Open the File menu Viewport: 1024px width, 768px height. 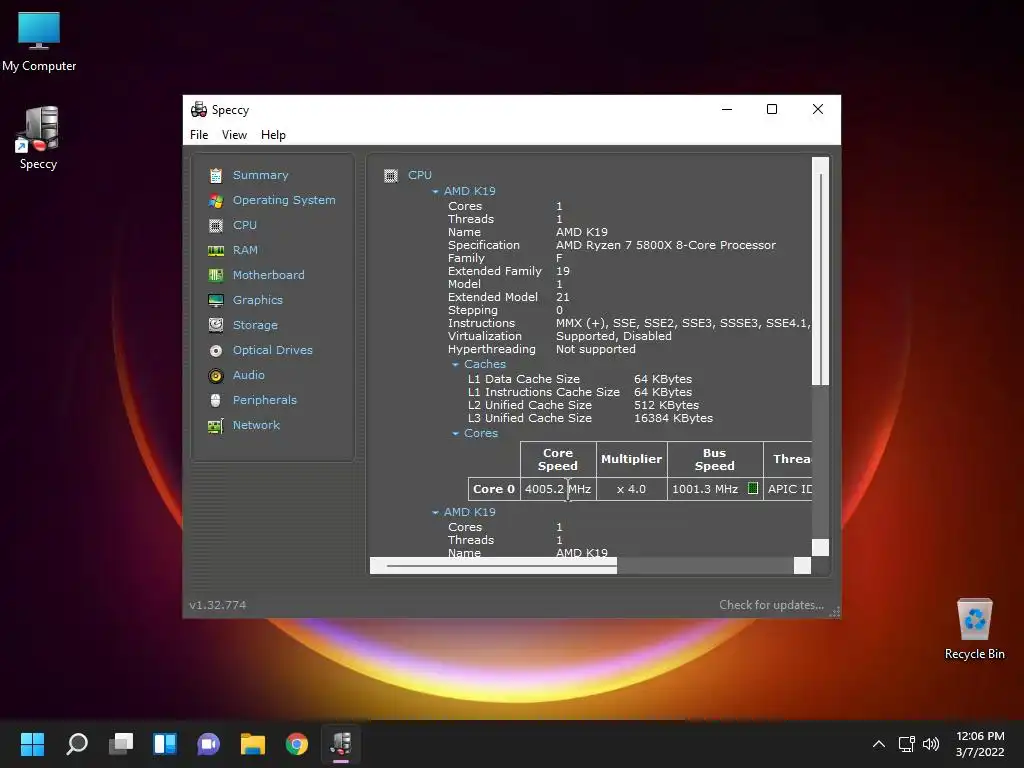(199, 135)
